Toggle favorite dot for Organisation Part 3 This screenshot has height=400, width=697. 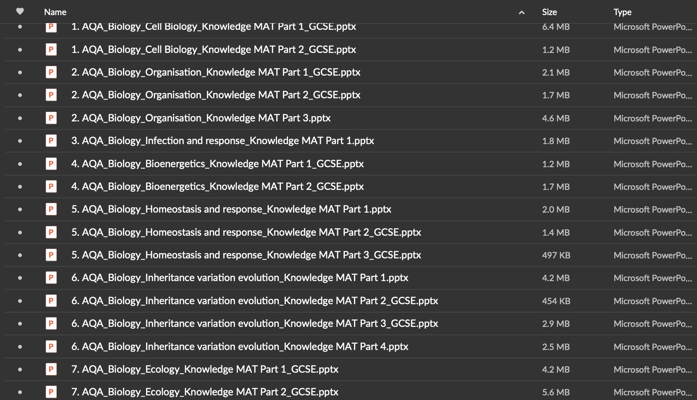(x=20, y=118)
